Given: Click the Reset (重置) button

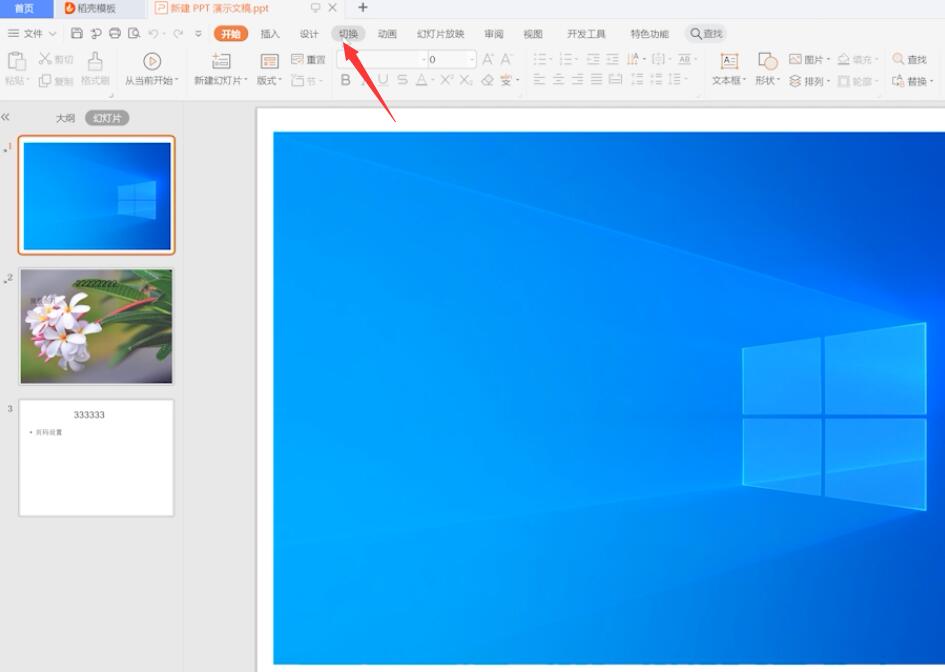Looking at the screenshot, I should [x=308, y=59].
